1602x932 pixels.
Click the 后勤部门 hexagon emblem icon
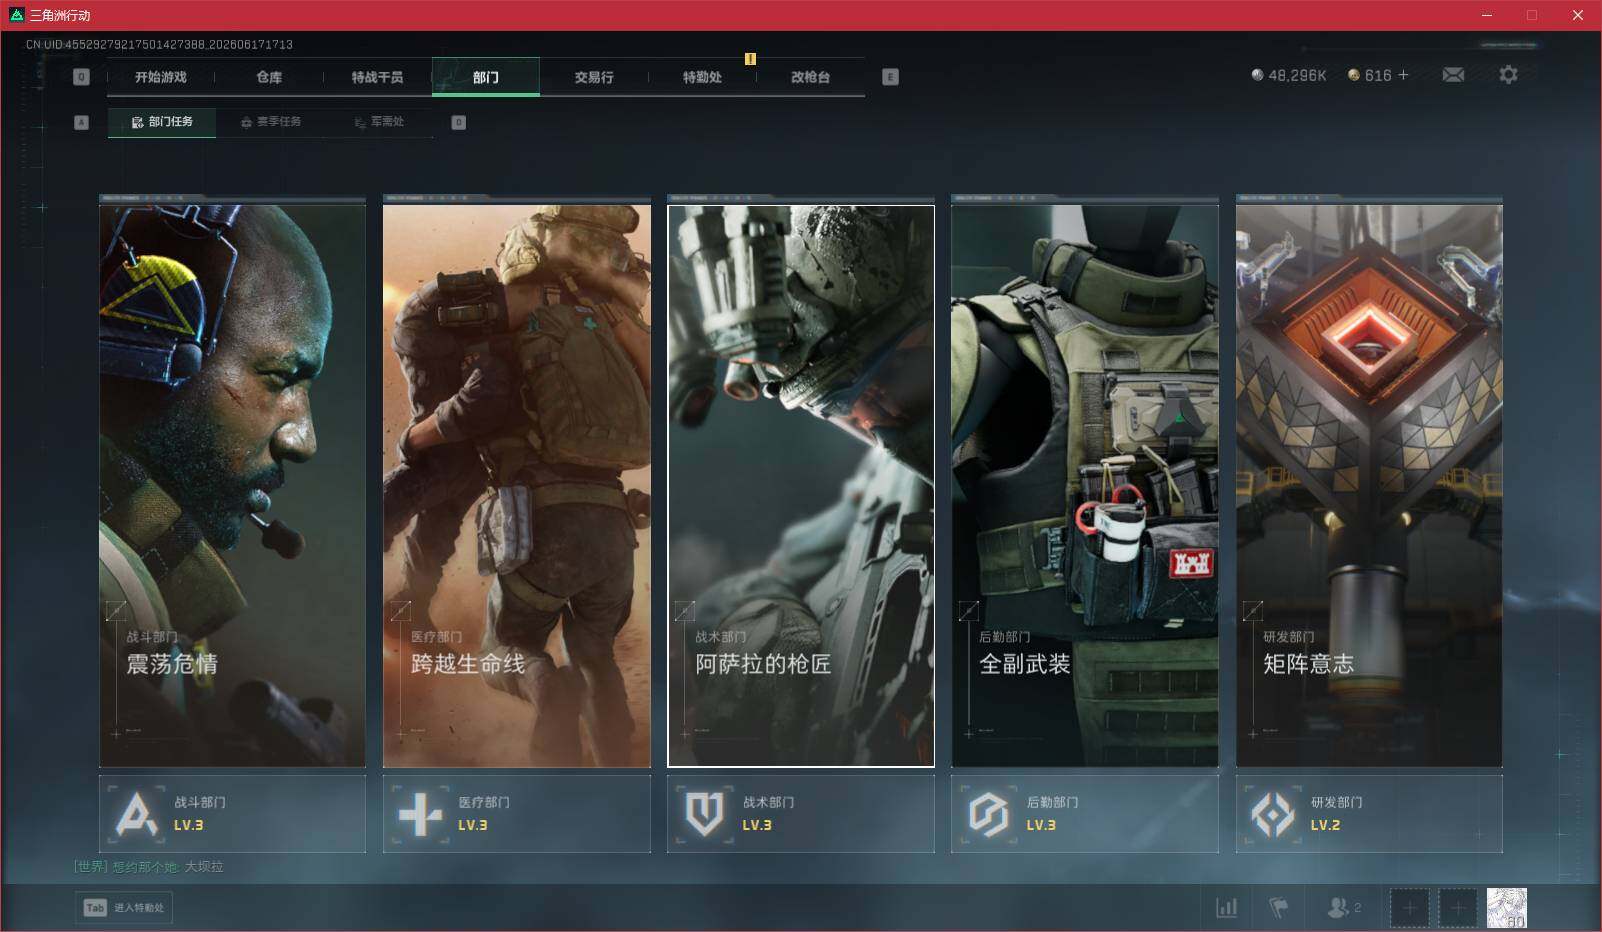click(988, 814)
